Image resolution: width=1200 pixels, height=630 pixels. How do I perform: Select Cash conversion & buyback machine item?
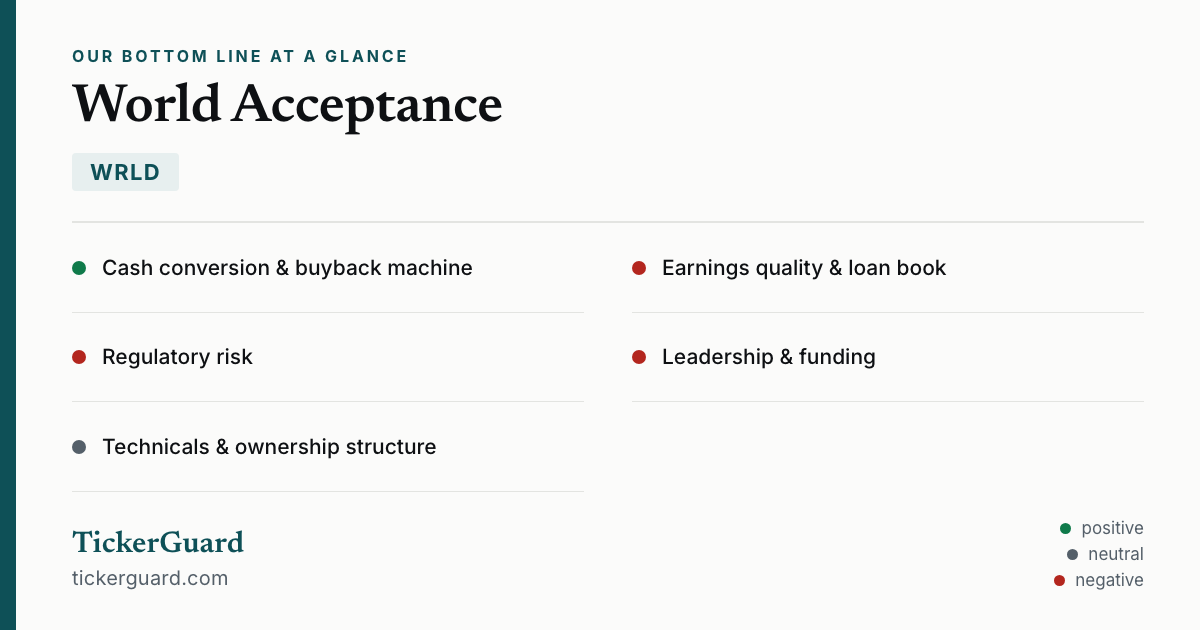tap(328, 268)
